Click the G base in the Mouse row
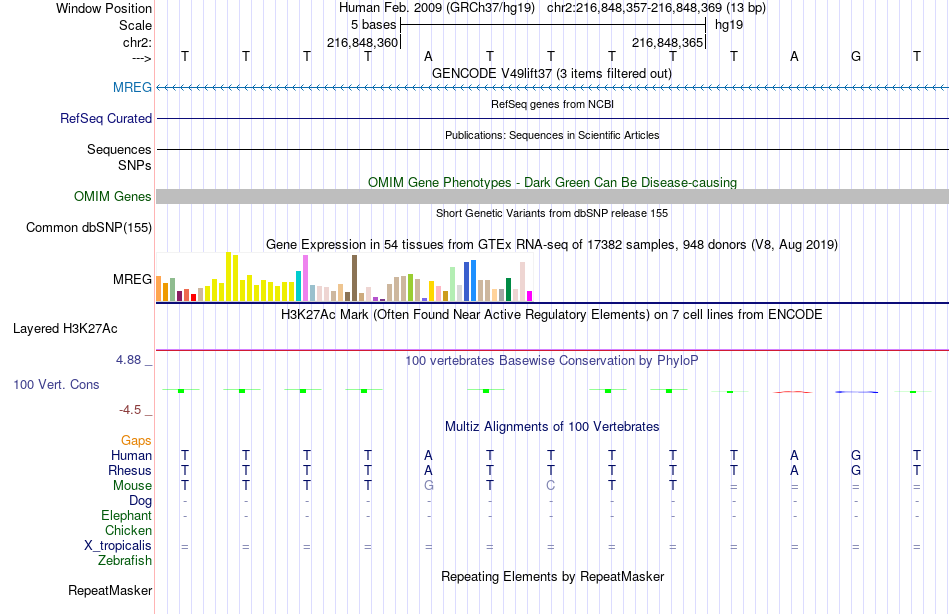Image resolution: width=950 pixels, height=614 pixels. coord(428,486)
